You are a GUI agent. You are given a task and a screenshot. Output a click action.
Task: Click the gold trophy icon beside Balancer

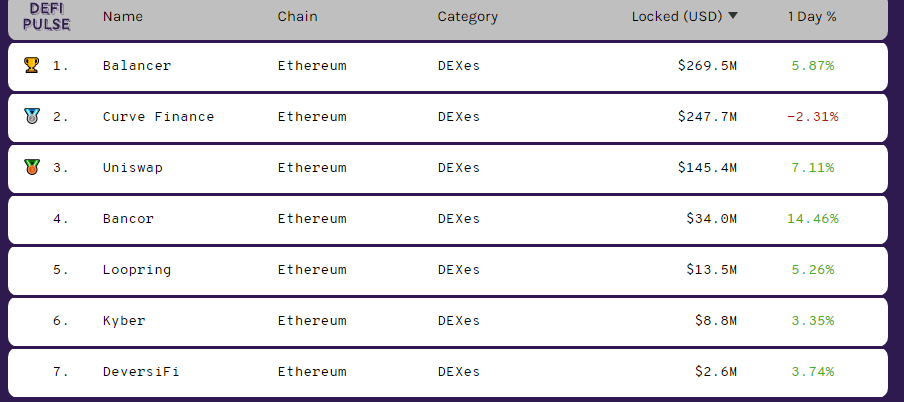tap(32, 65)
